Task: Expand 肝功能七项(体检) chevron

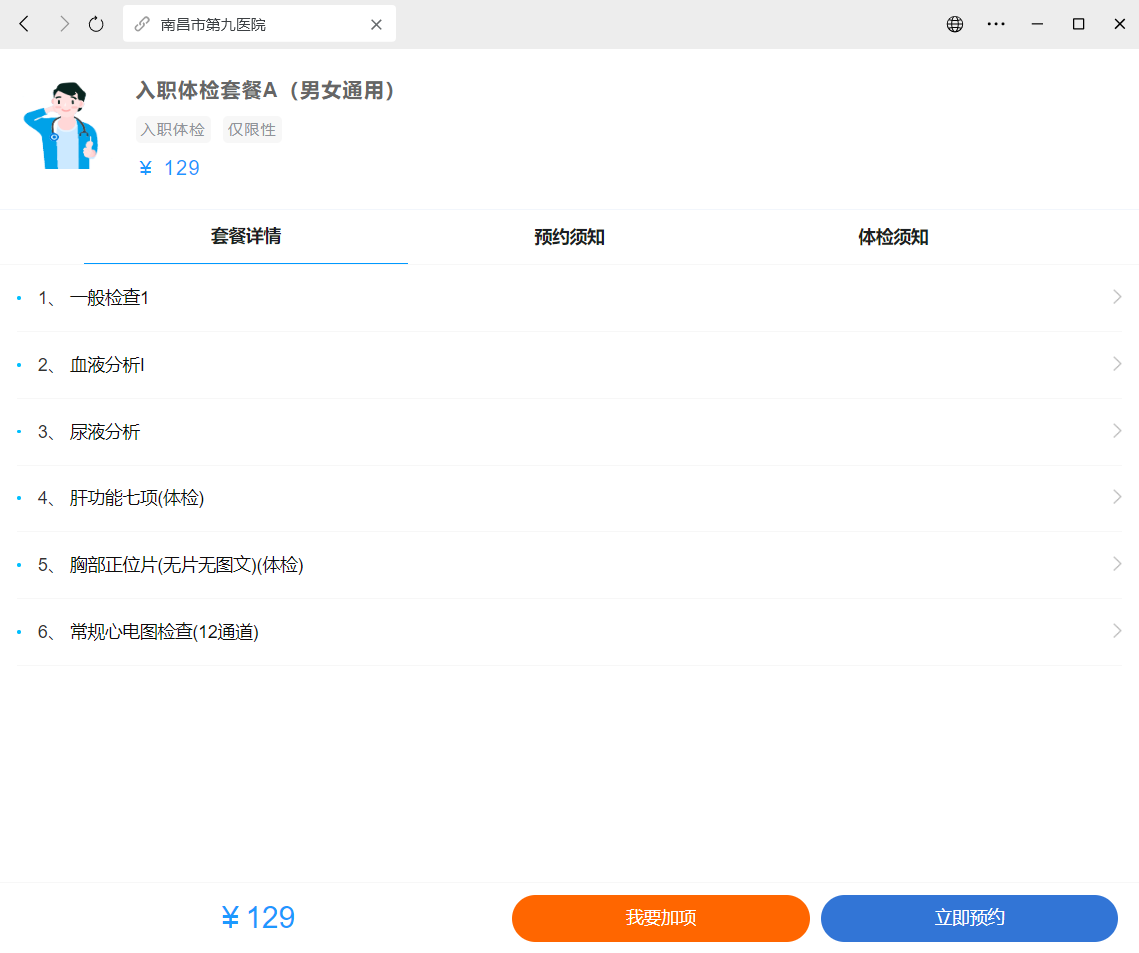Action: (1117, 497)
